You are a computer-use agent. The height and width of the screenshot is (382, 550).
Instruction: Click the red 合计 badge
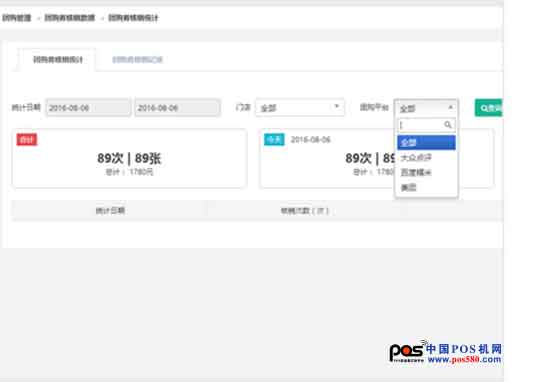(x=27, y=140)
